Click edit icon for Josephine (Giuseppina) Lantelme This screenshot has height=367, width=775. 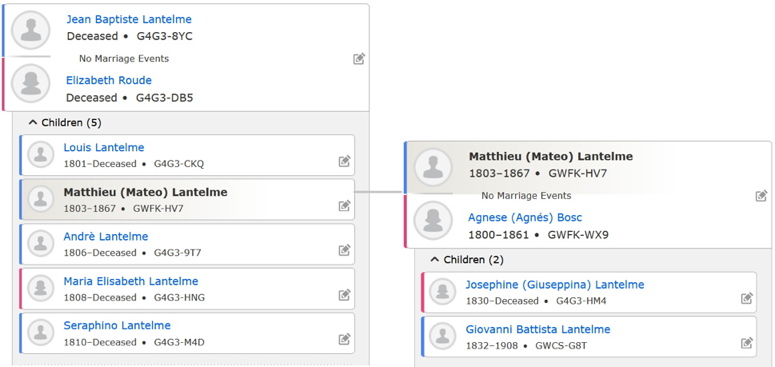pos(747,298)
